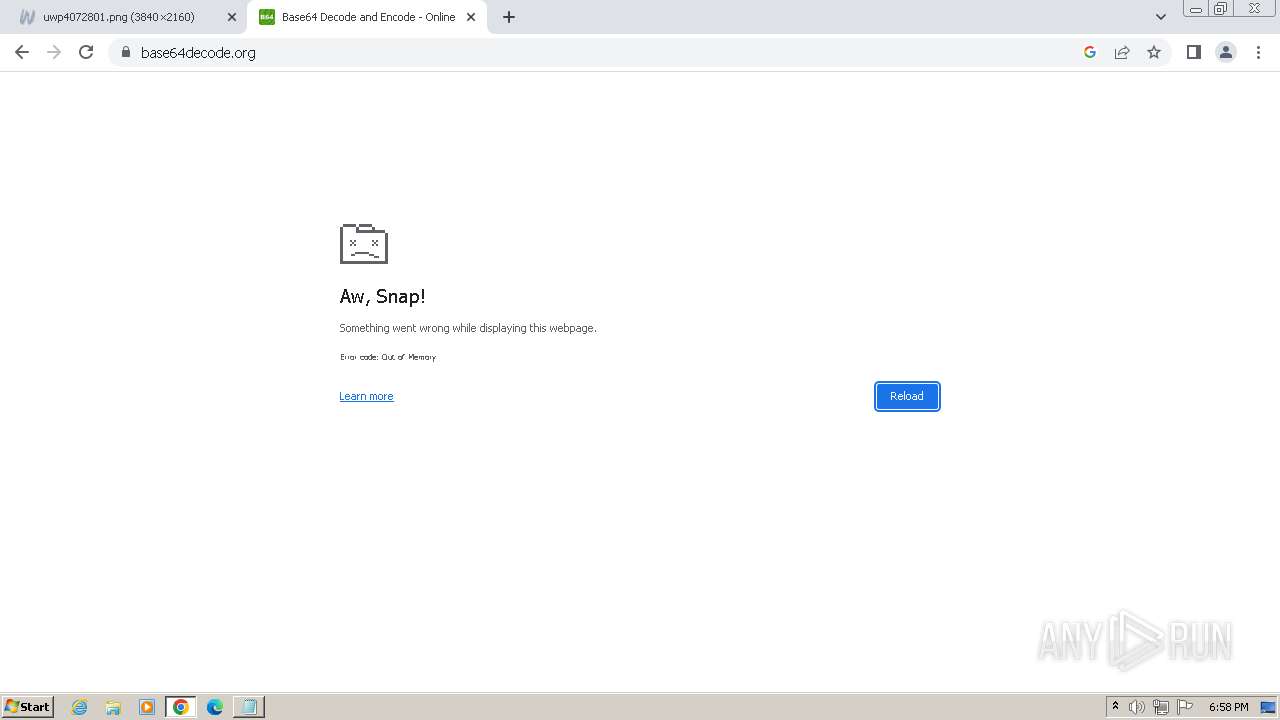Open the Learn more link
This screenshot has height=720, width=1280.
click(x=366, y=396)
